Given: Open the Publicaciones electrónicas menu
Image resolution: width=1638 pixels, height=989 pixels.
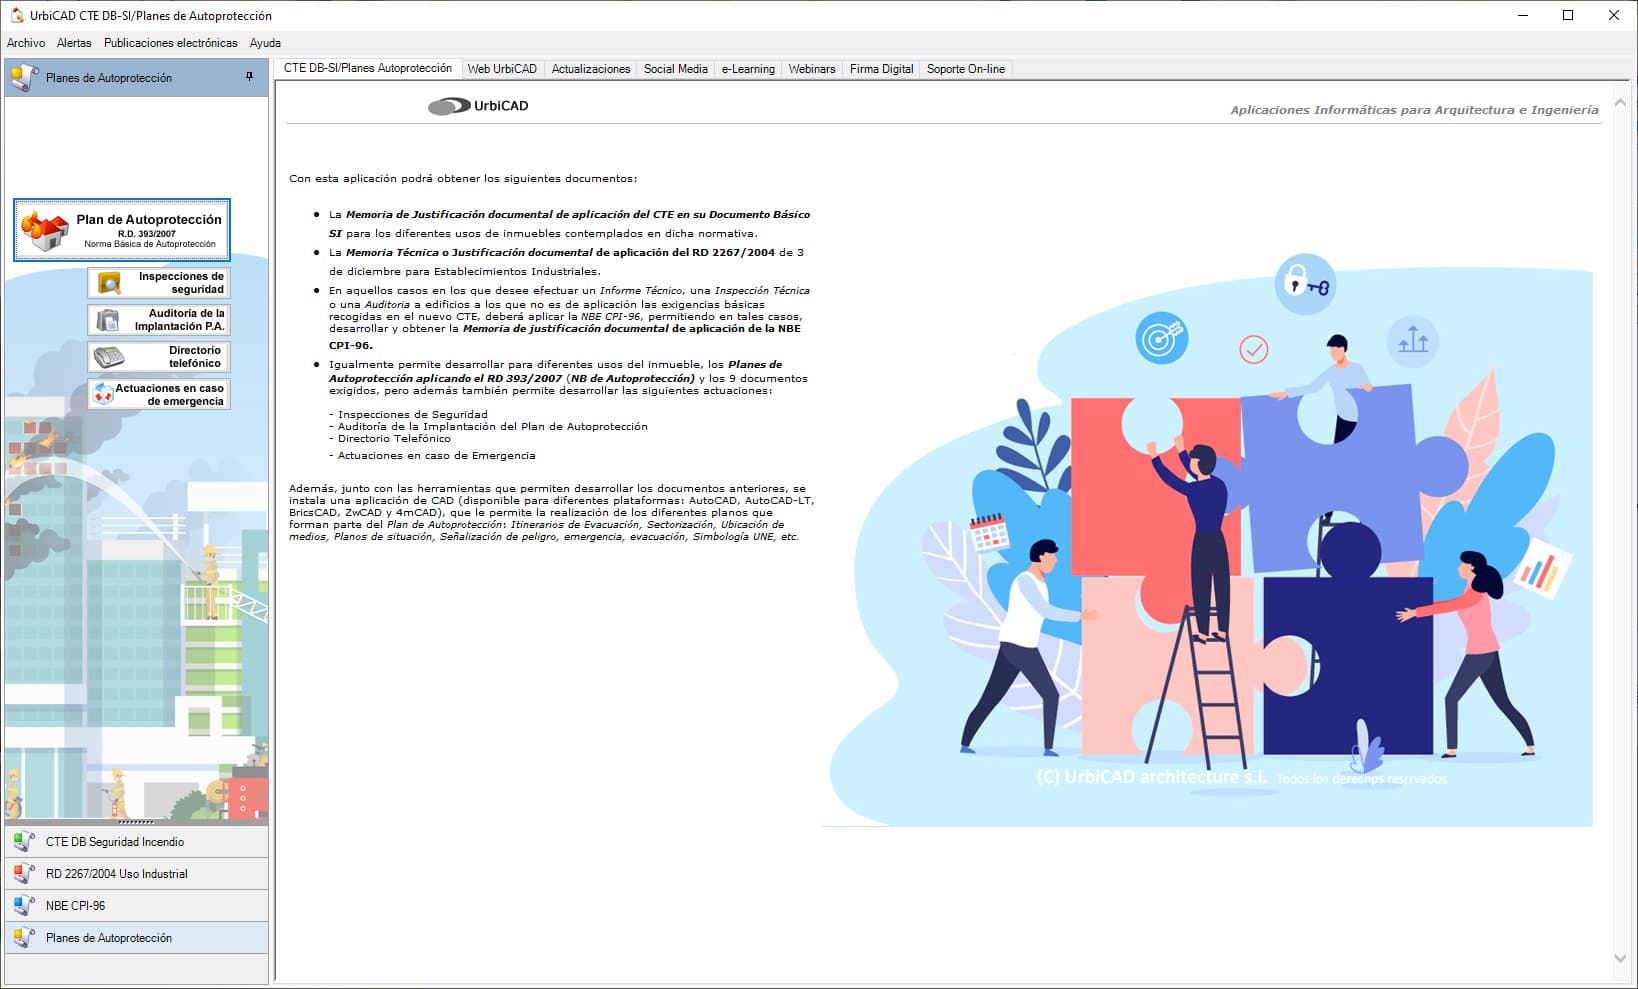Looking at the screenshot, I should coord(171,43).
